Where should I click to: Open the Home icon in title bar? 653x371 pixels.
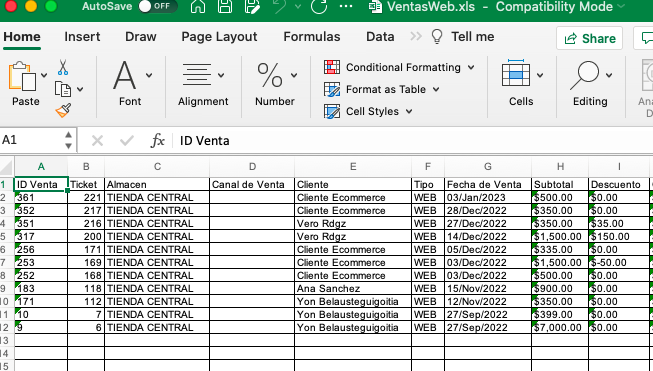(x=198, y=6)
